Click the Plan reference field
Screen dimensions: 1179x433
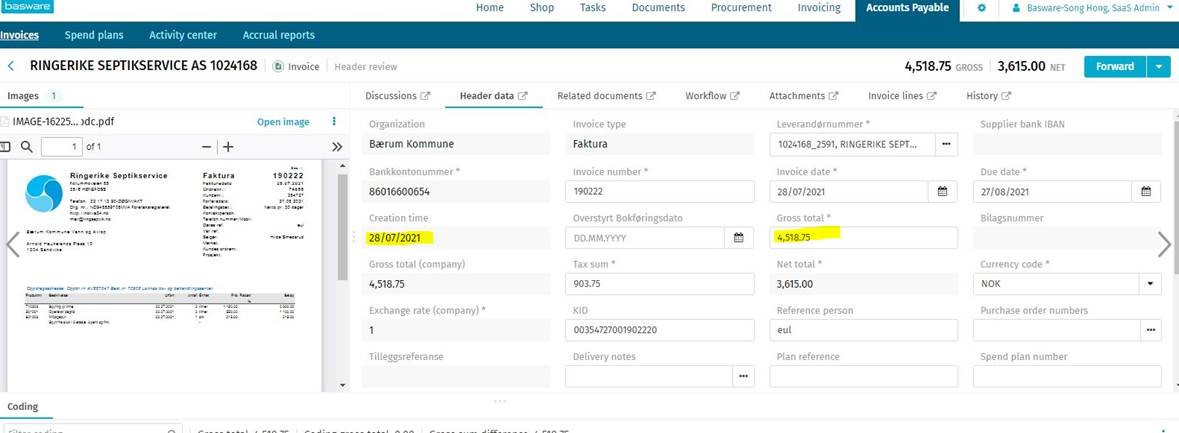[x=863, y=376]
